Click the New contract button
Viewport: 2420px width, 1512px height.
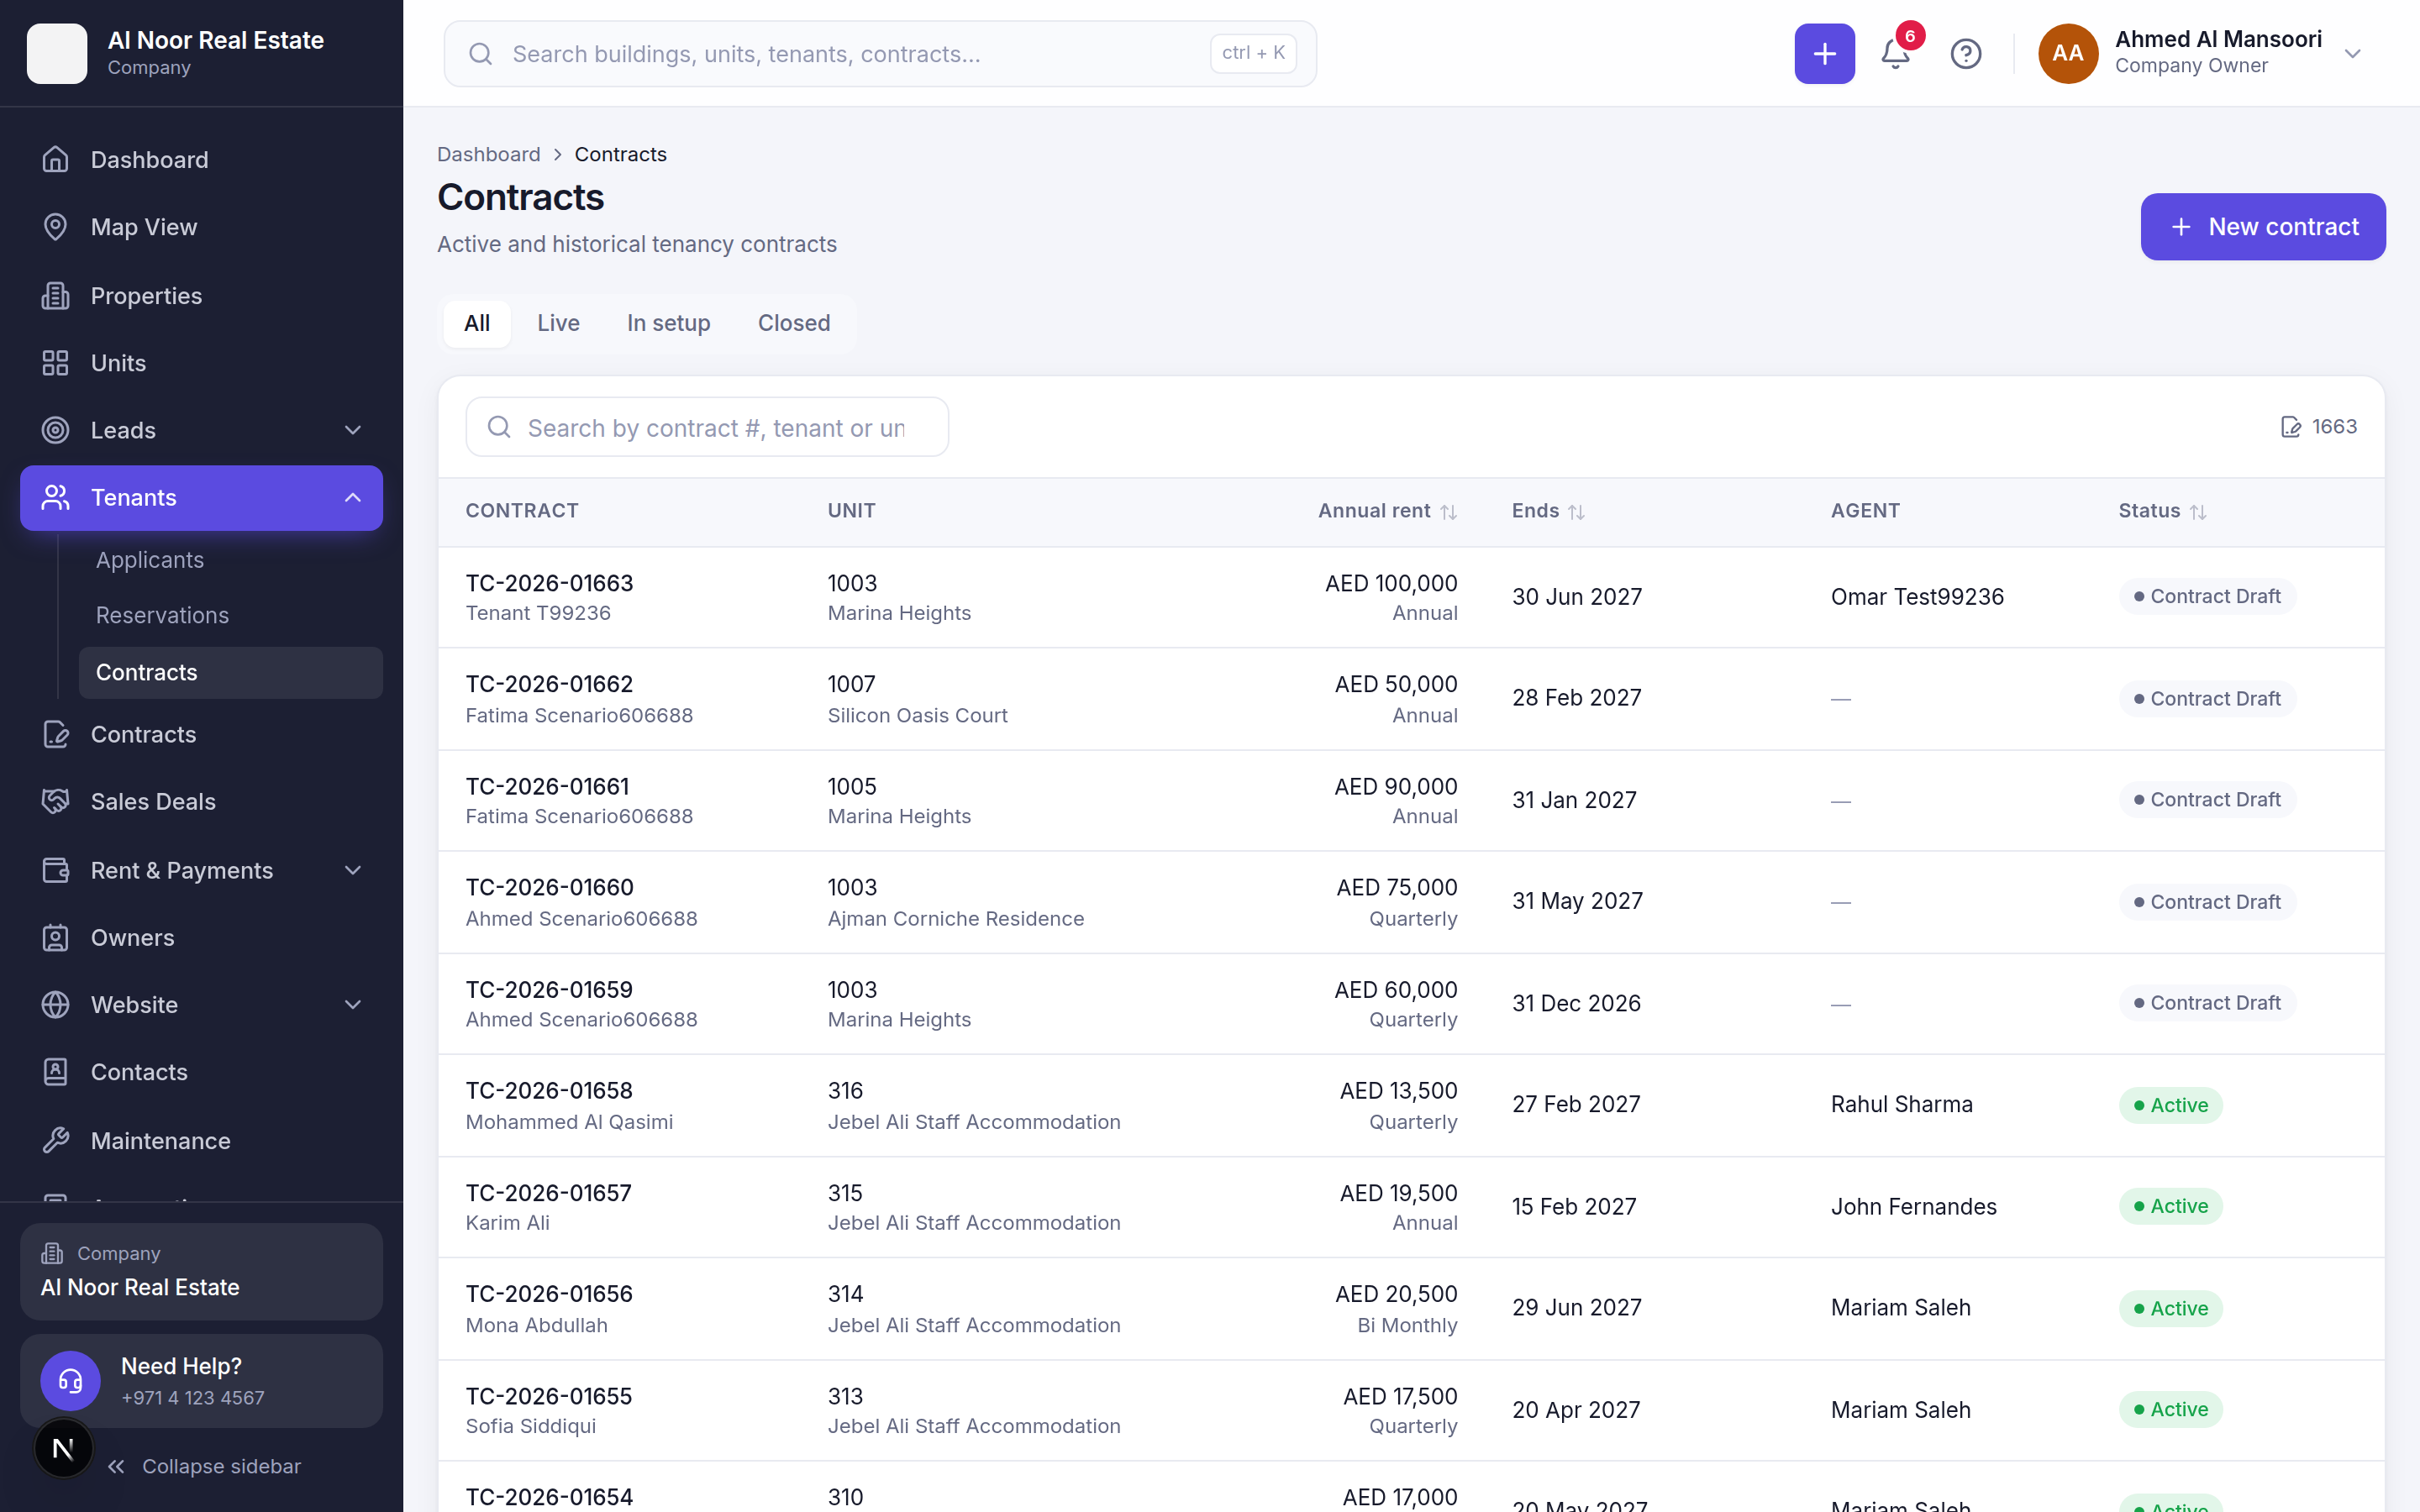(2262, 227)
